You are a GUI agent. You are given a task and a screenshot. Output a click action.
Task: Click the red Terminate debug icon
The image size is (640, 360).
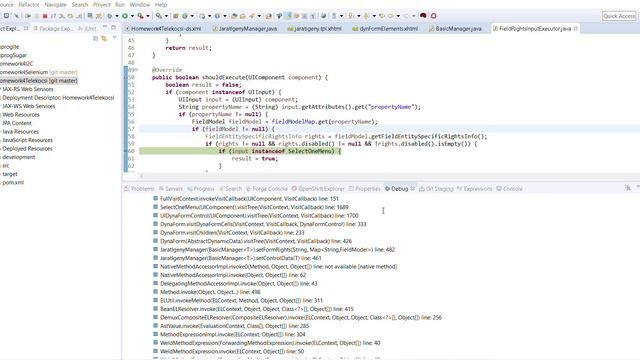[45, 16]
